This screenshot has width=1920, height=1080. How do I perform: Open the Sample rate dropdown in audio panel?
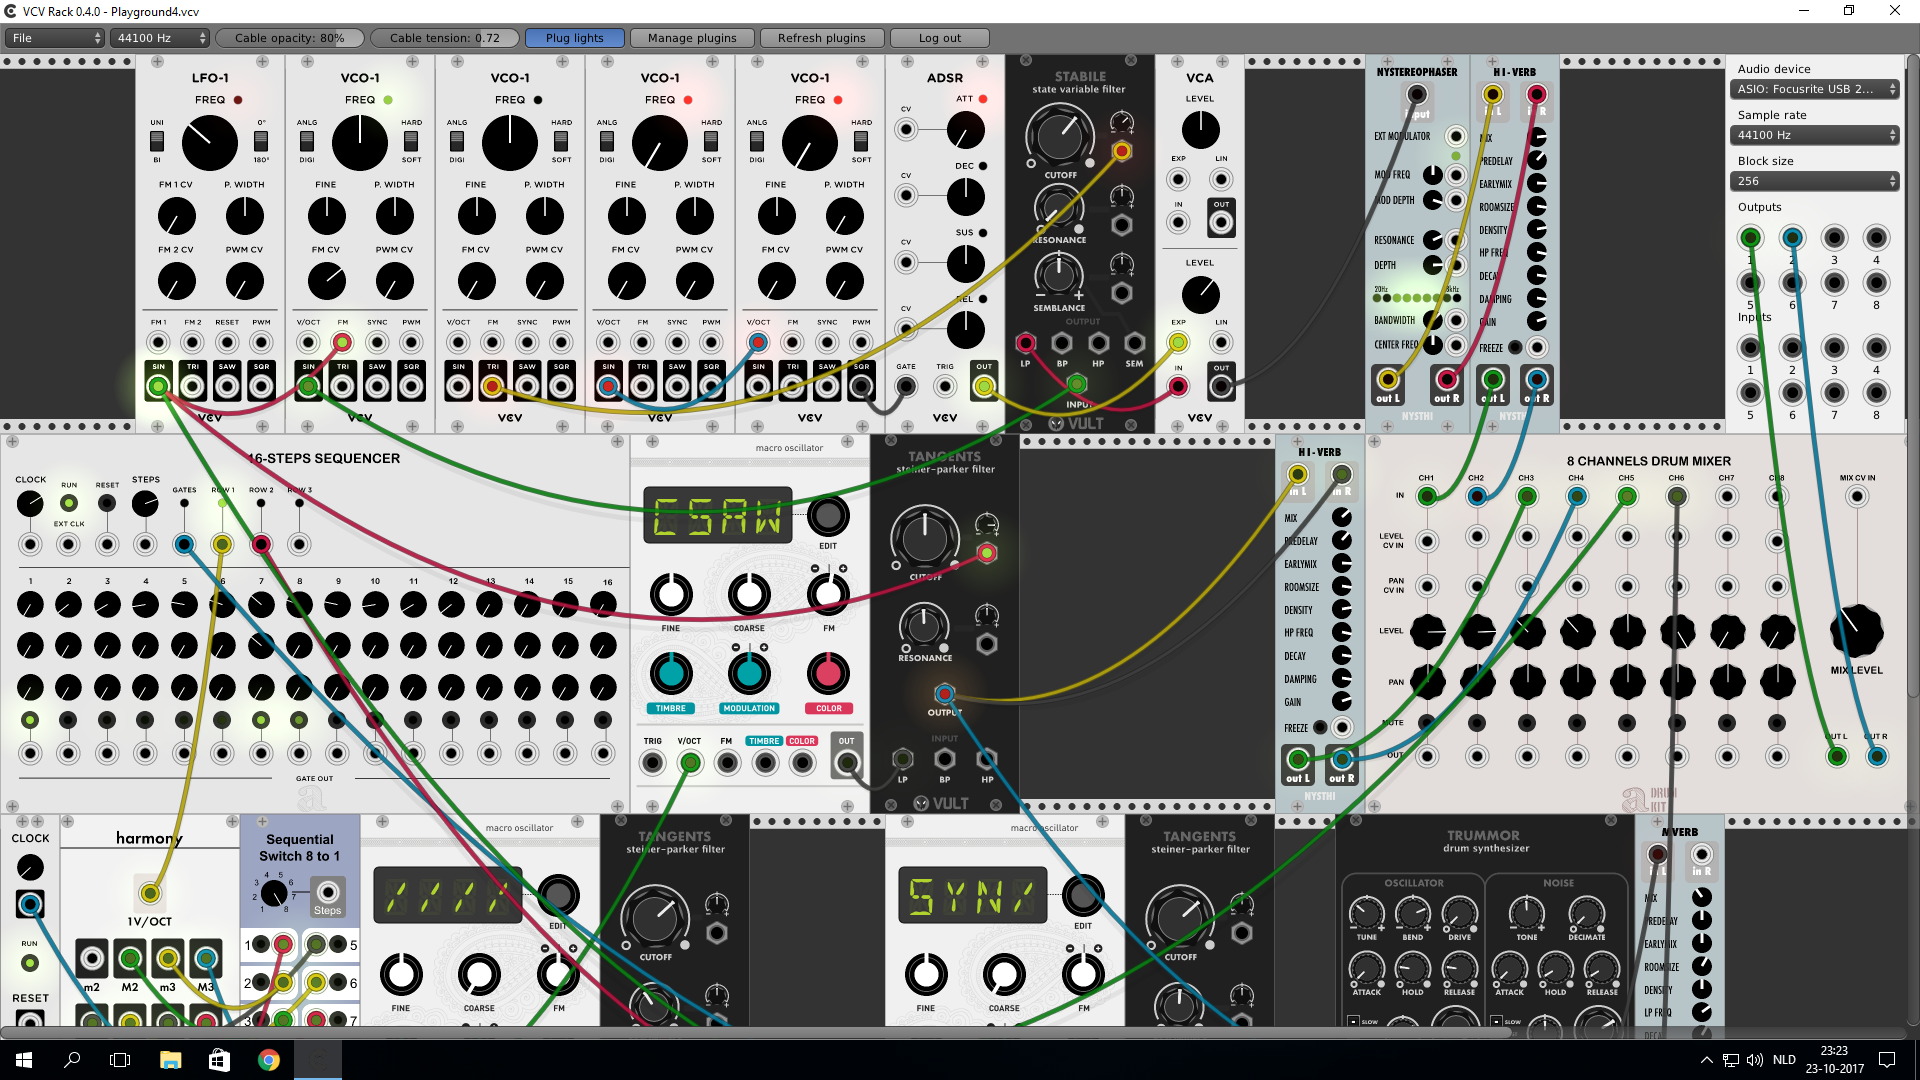[x=1814, y=135]
